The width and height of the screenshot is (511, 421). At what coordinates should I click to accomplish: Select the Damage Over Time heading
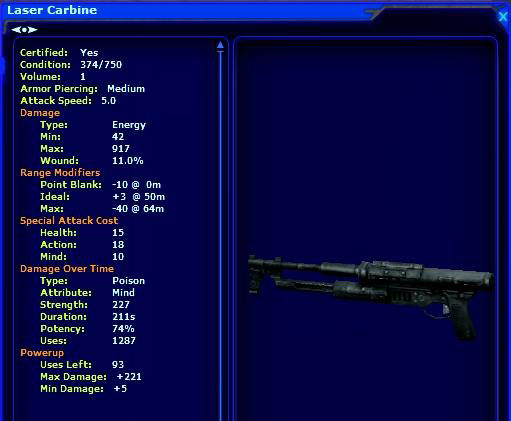point(67,269)
